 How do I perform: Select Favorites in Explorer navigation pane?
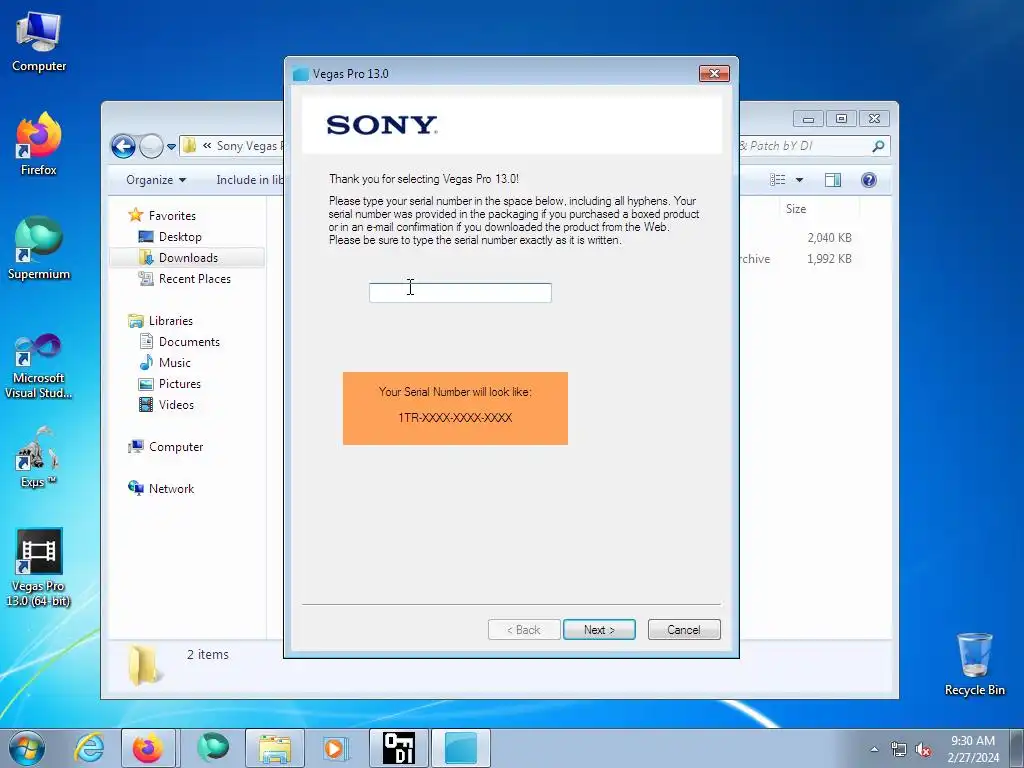172,216
